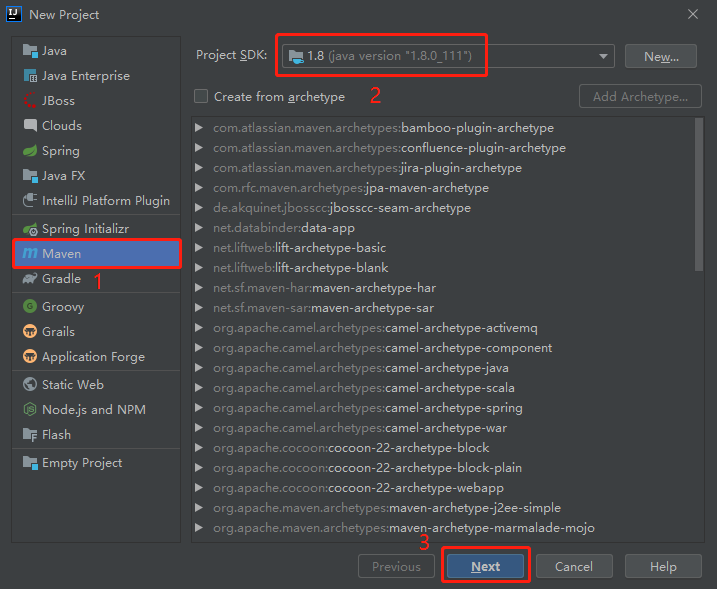
Task: Click the archetype list vertical scrollbar
Action: coord(699,194)
